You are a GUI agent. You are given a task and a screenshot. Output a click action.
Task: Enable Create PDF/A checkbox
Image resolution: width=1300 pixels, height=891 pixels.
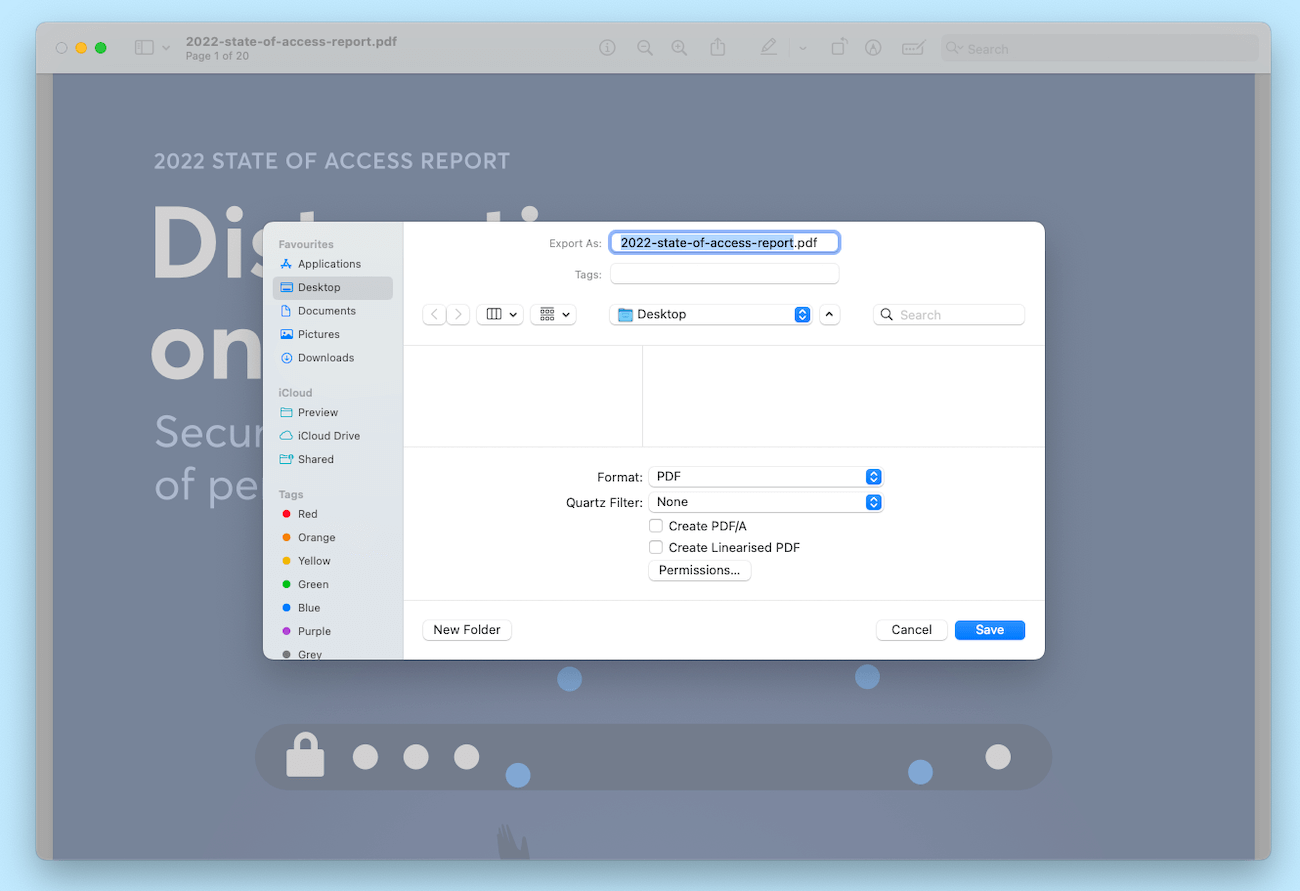click(x=656, y=526)
